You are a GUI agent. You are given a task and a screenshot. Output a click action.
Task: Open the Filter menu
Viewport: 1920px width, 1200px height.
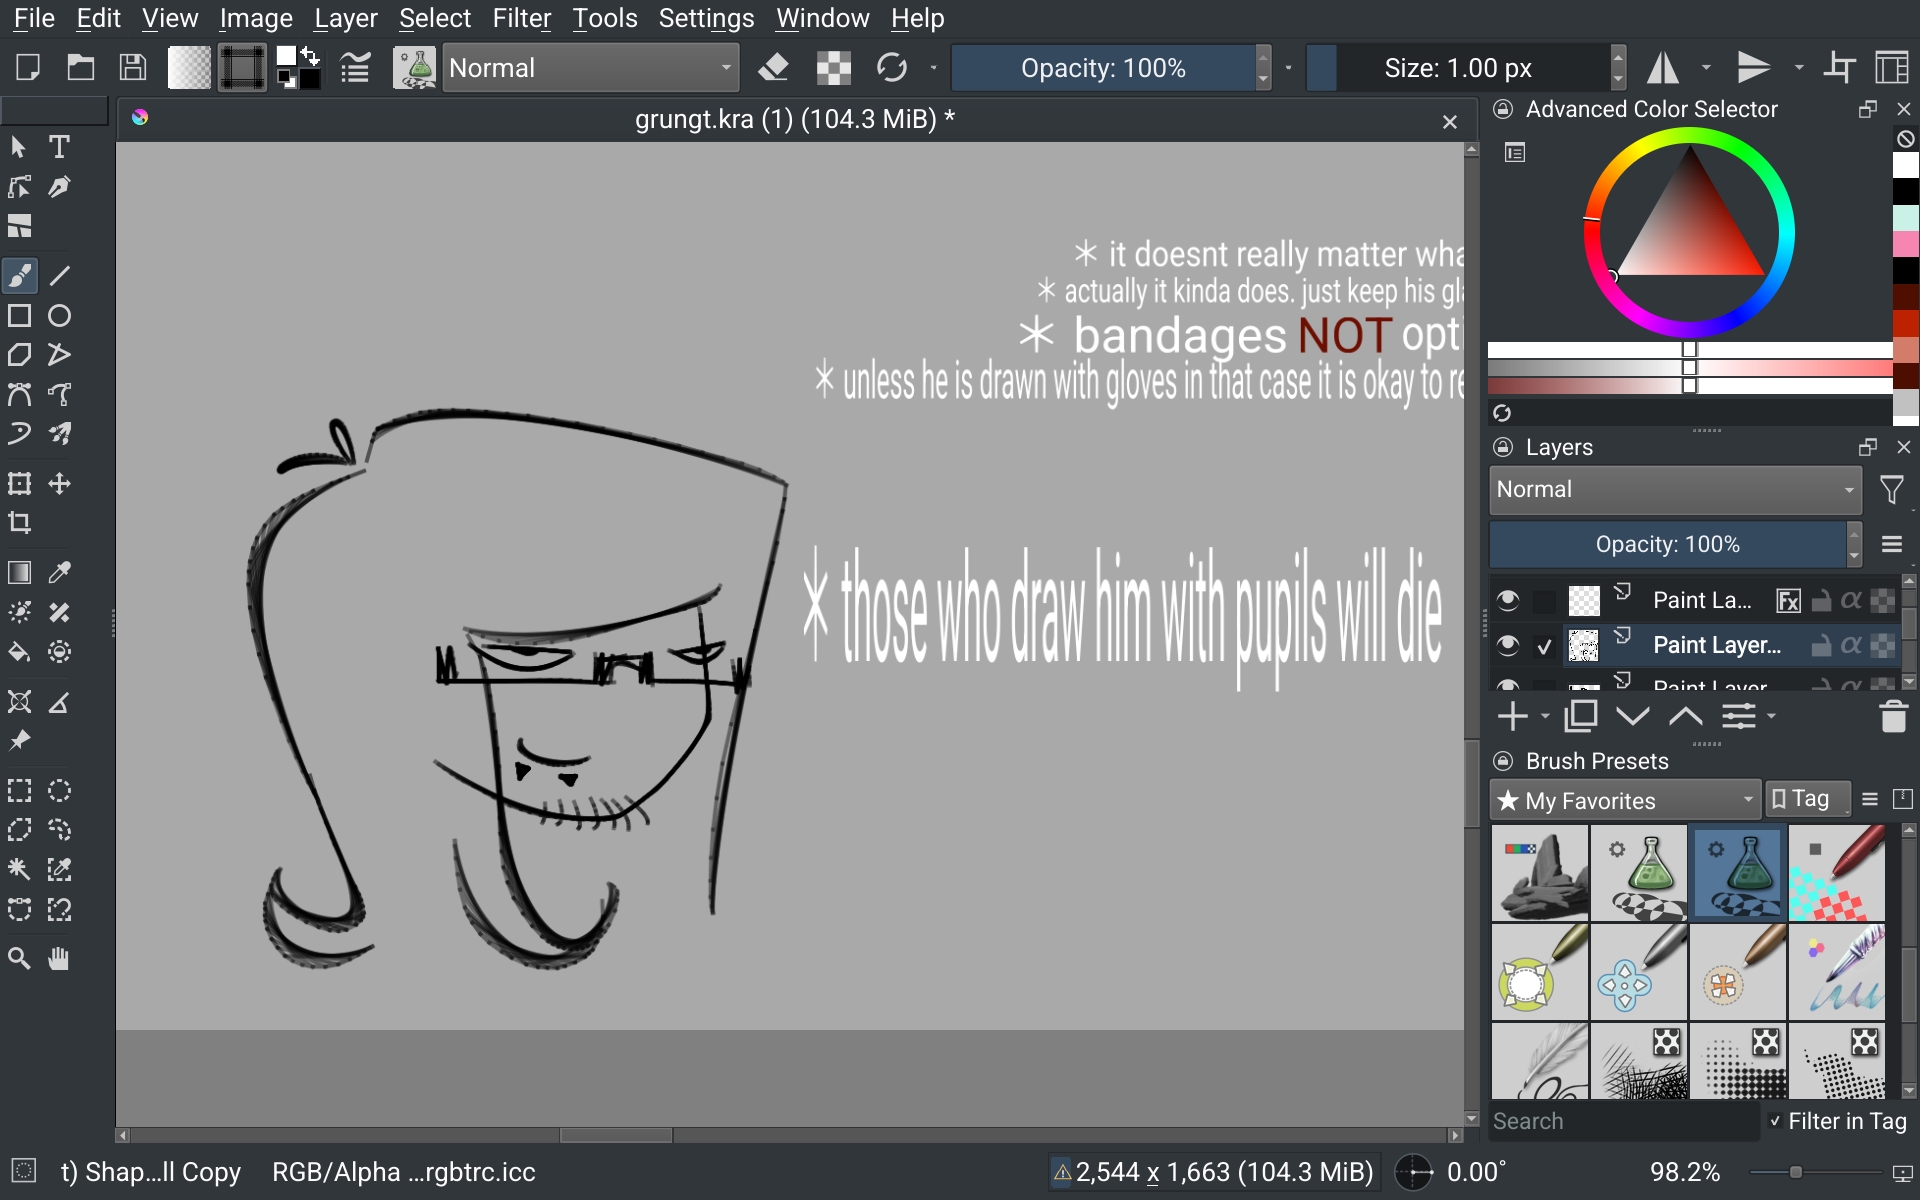pos(521,18)
